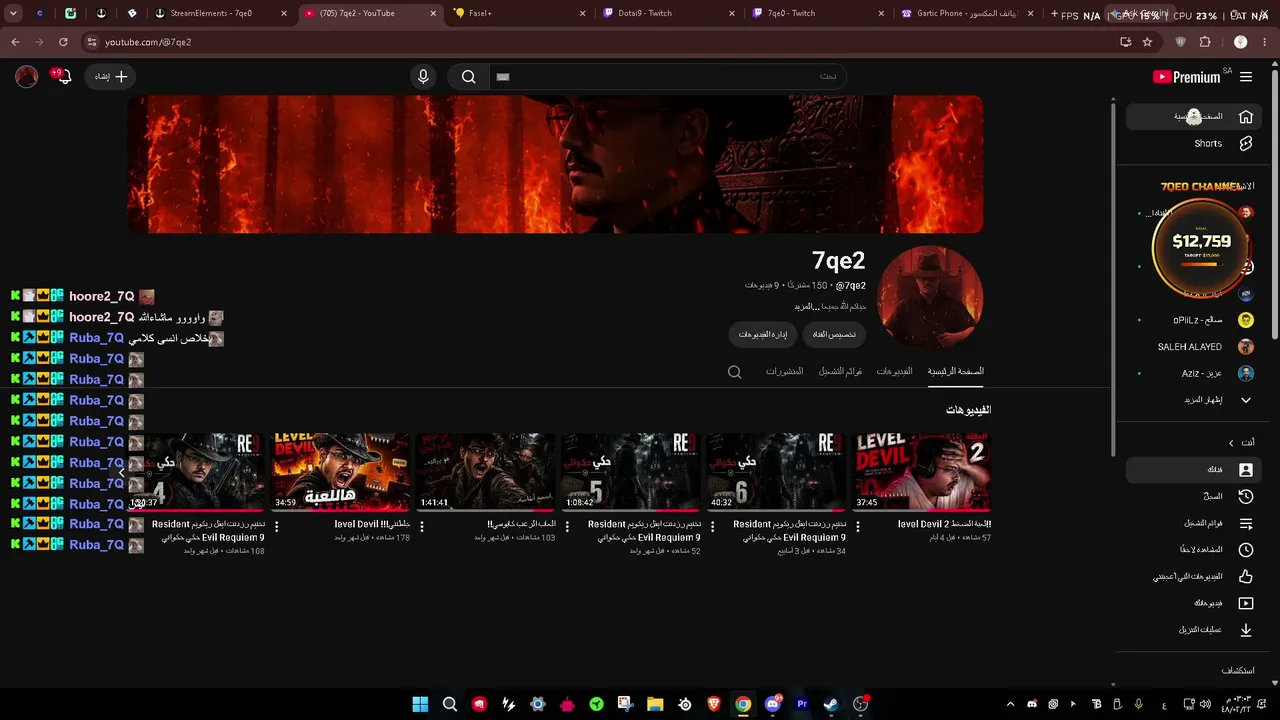Open Your channel in the sidebar

coord(1192,470)
